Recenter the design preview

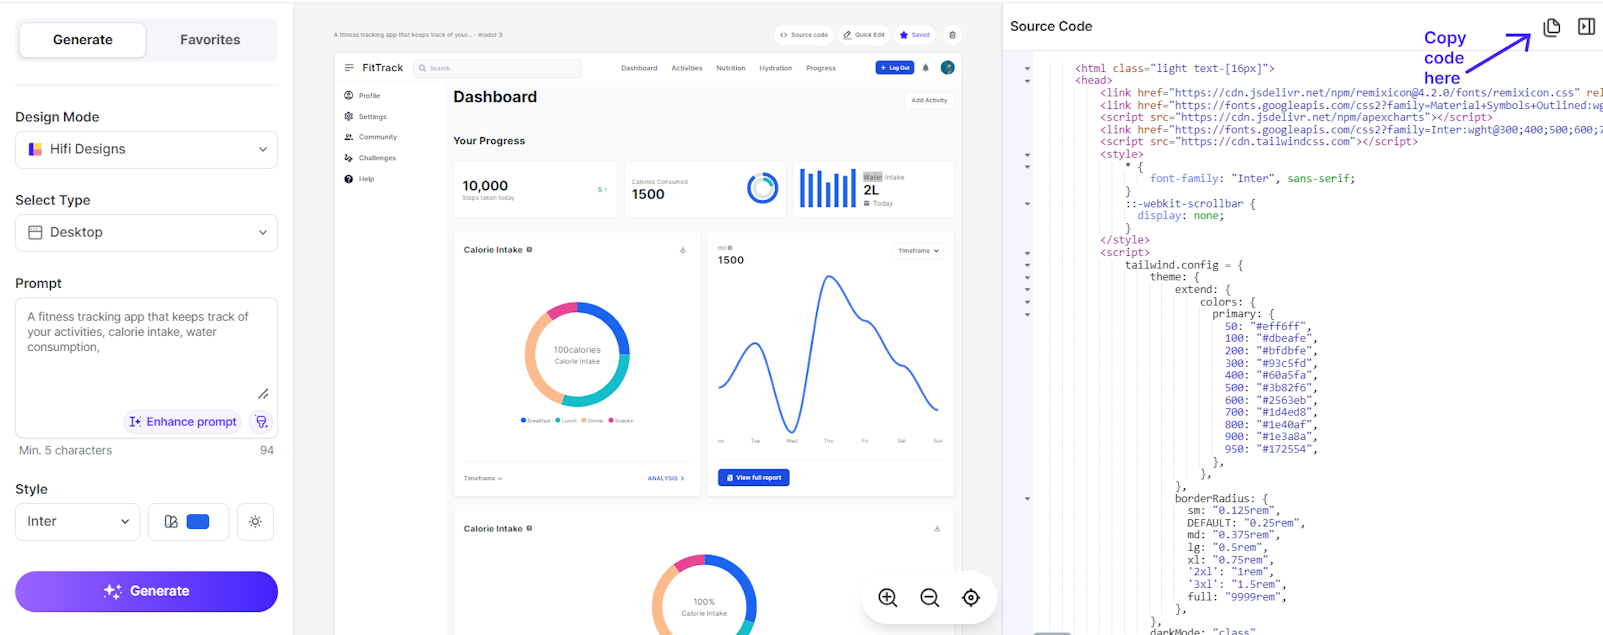pos(971,598)
